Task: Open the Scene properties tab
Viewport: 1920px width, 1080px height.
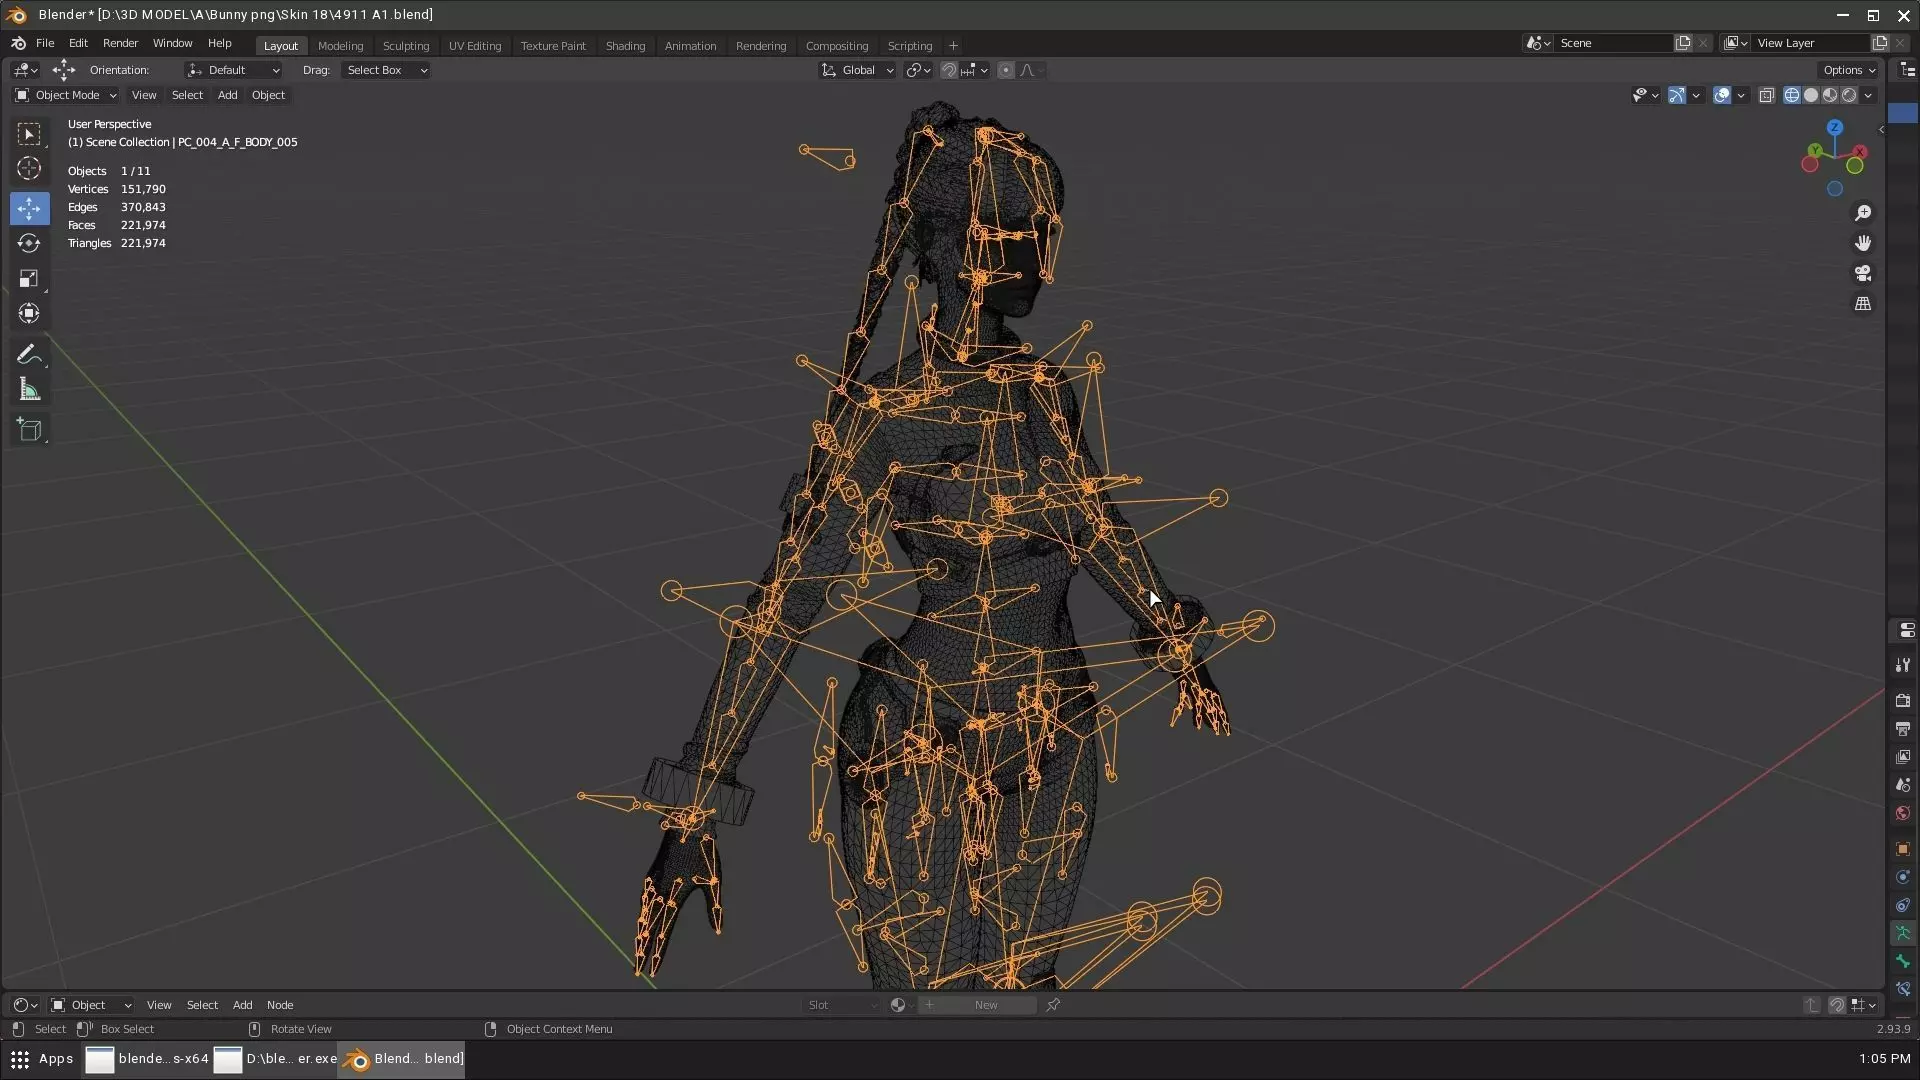Action: [1903, 785]
